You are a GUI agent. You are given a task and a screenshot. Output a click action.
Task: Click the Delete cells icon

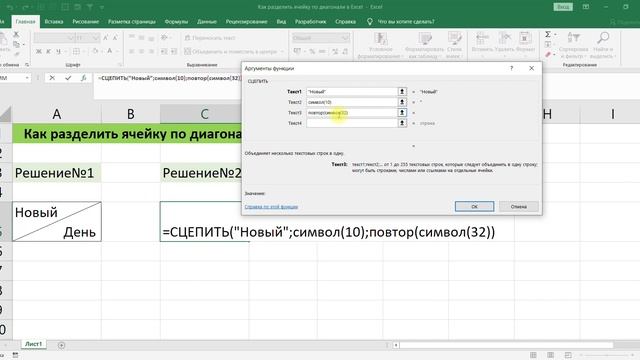point(504,39)
